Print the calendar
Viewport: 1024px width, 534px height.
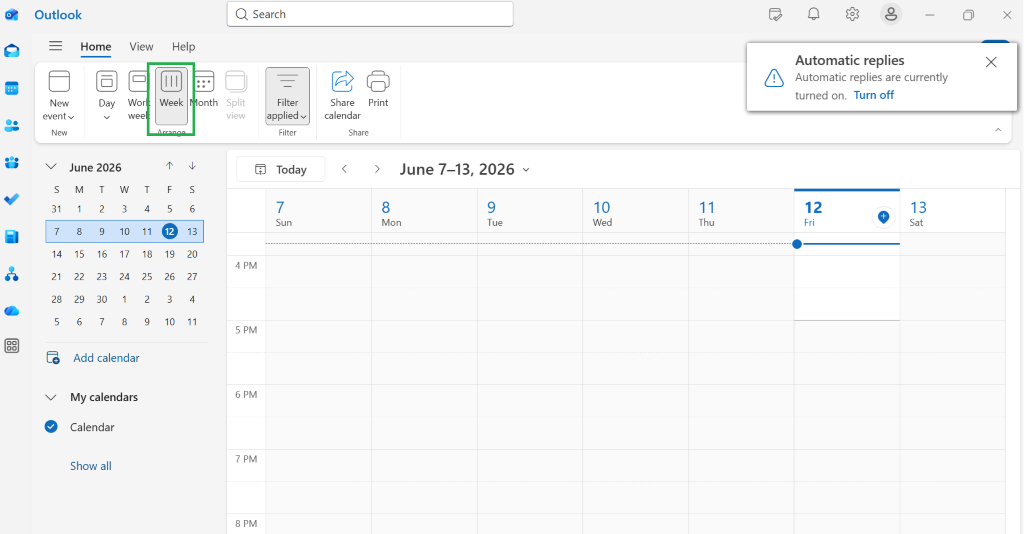point(378,89)
